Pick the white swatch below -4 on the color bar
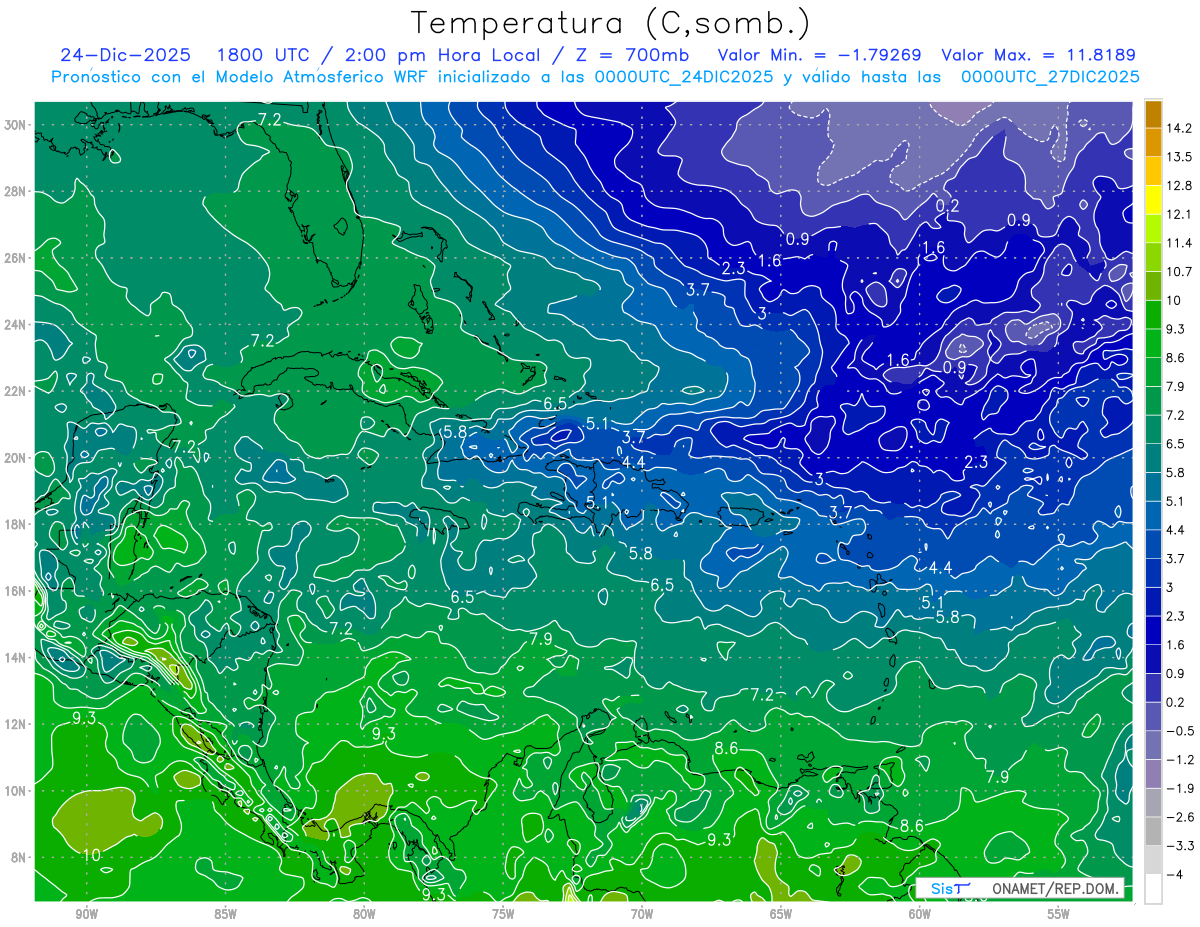 (x=1153, y=888)
